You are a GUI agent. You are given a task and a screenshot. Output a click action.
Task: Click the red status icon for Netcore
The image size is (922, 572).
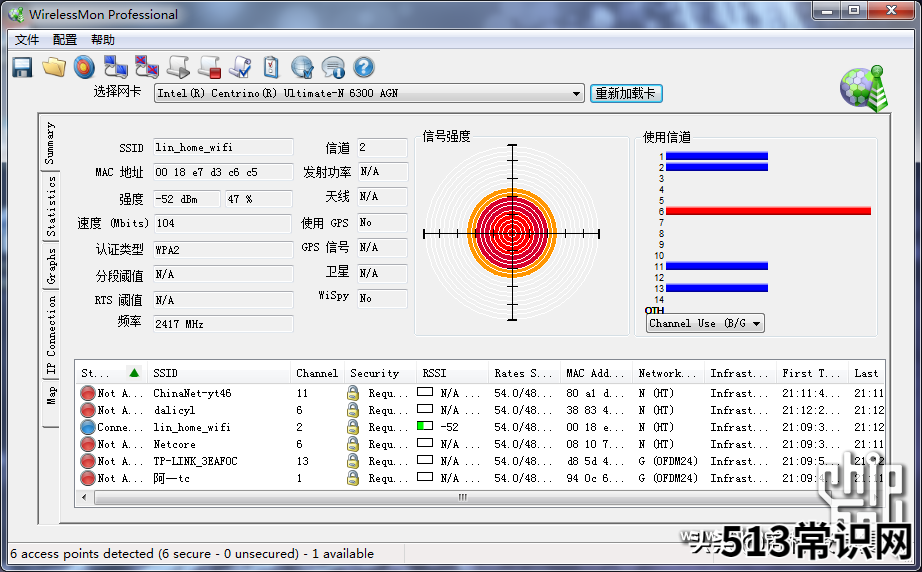[x=88, y=444]
